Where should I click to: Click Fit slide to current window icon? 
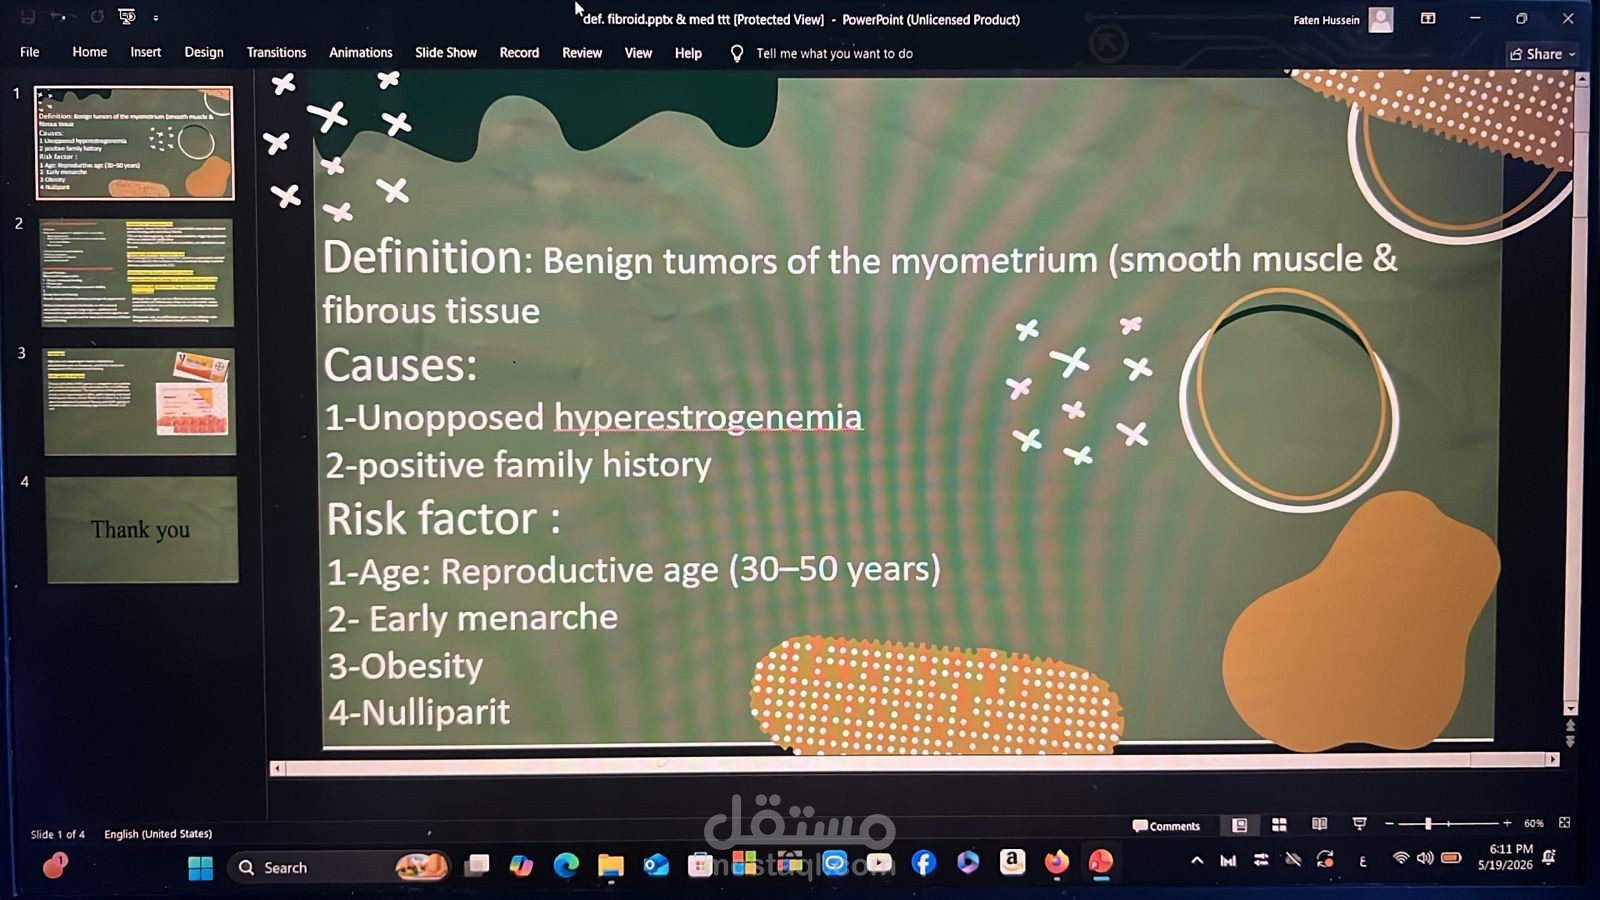click(1565, 822)
